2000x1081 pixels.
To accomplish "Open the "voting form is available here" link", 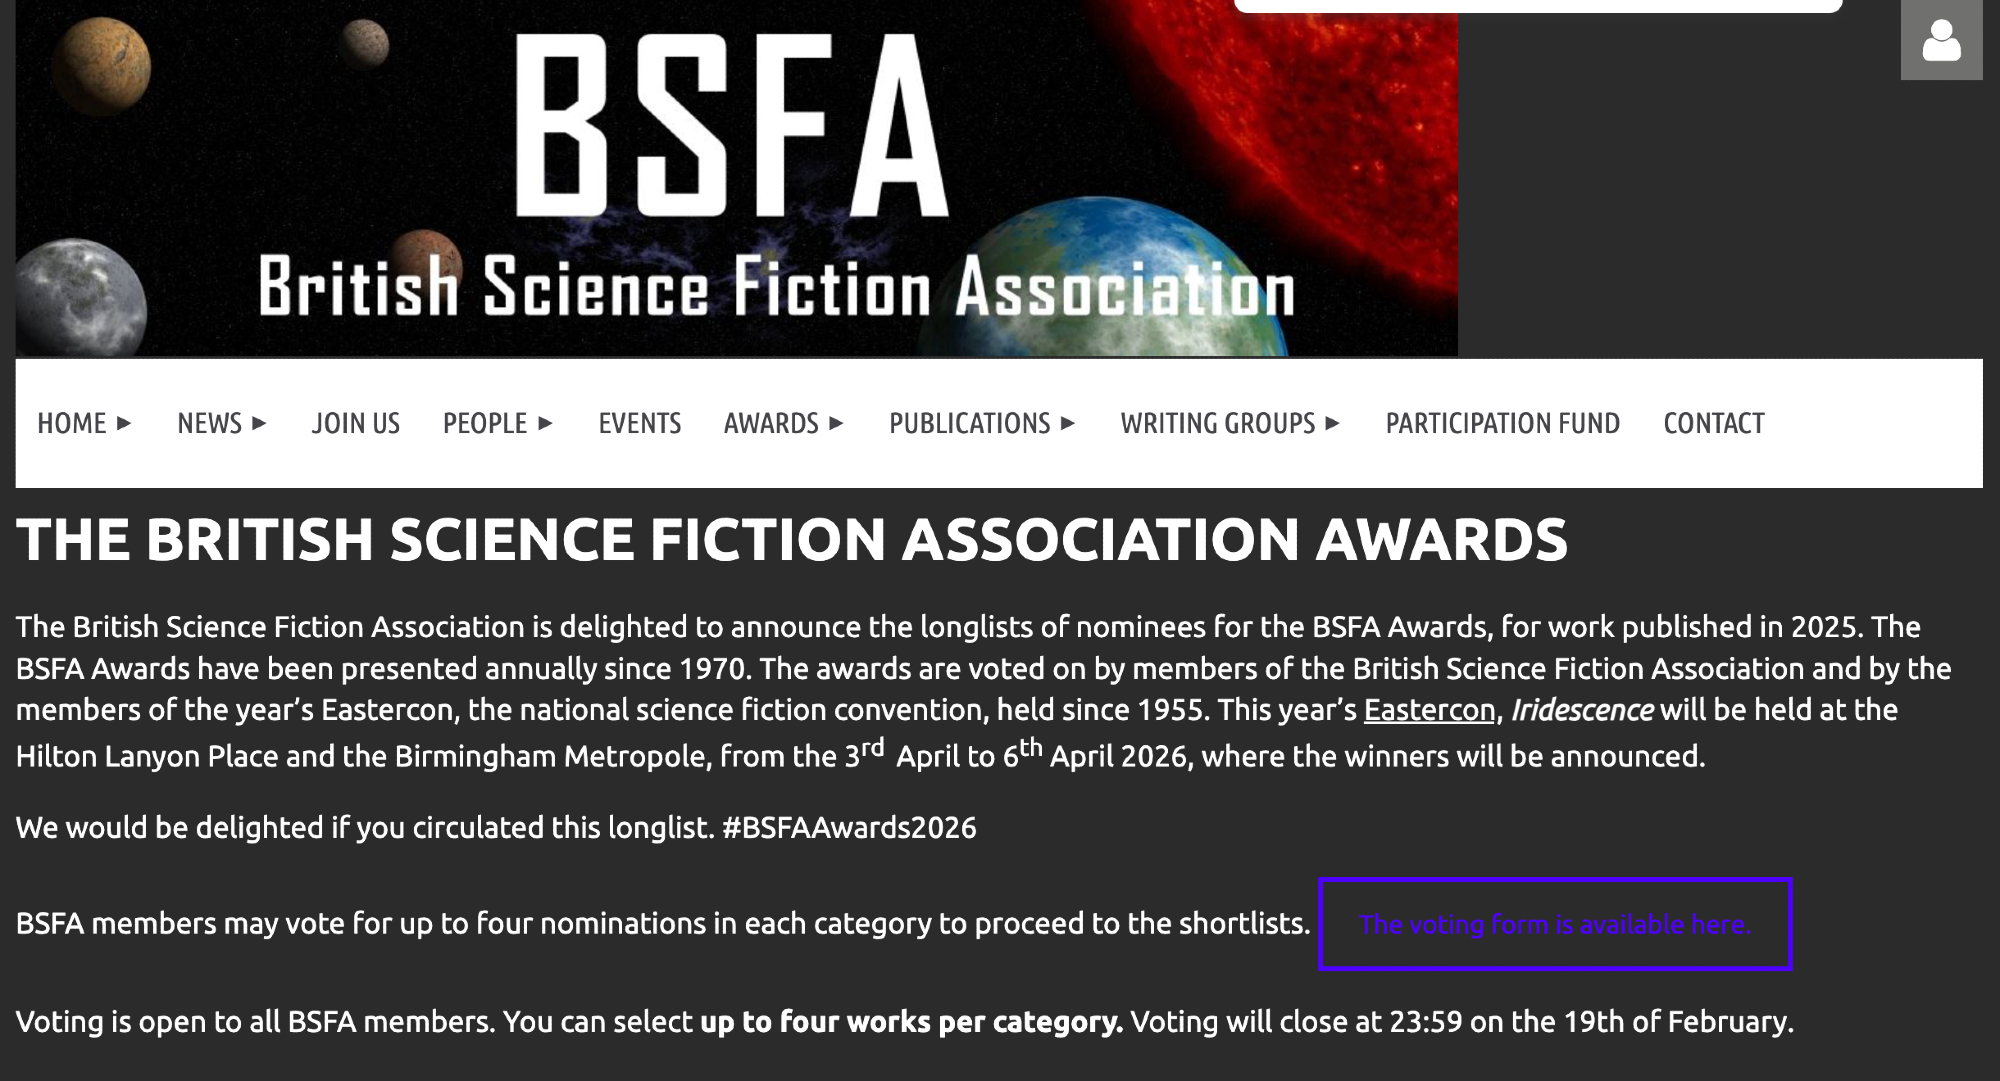I will click(1554, 925).
